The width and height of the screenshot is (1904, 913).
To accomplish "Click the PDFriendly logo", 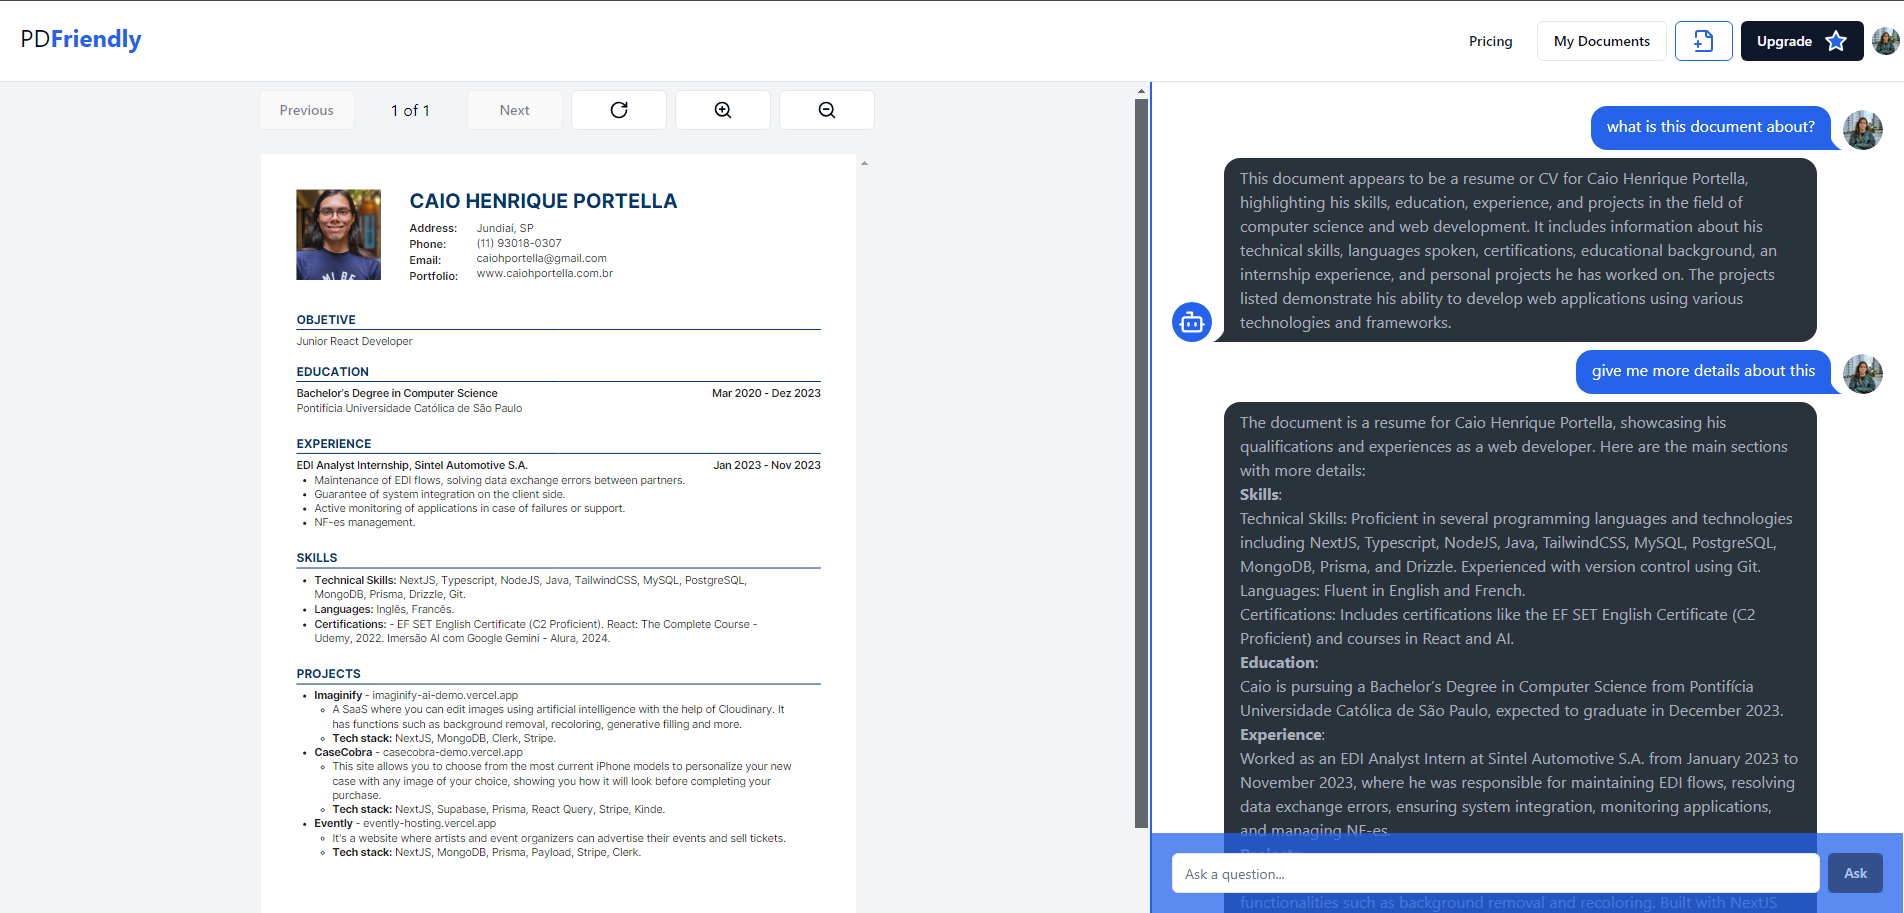I will 81,39.
